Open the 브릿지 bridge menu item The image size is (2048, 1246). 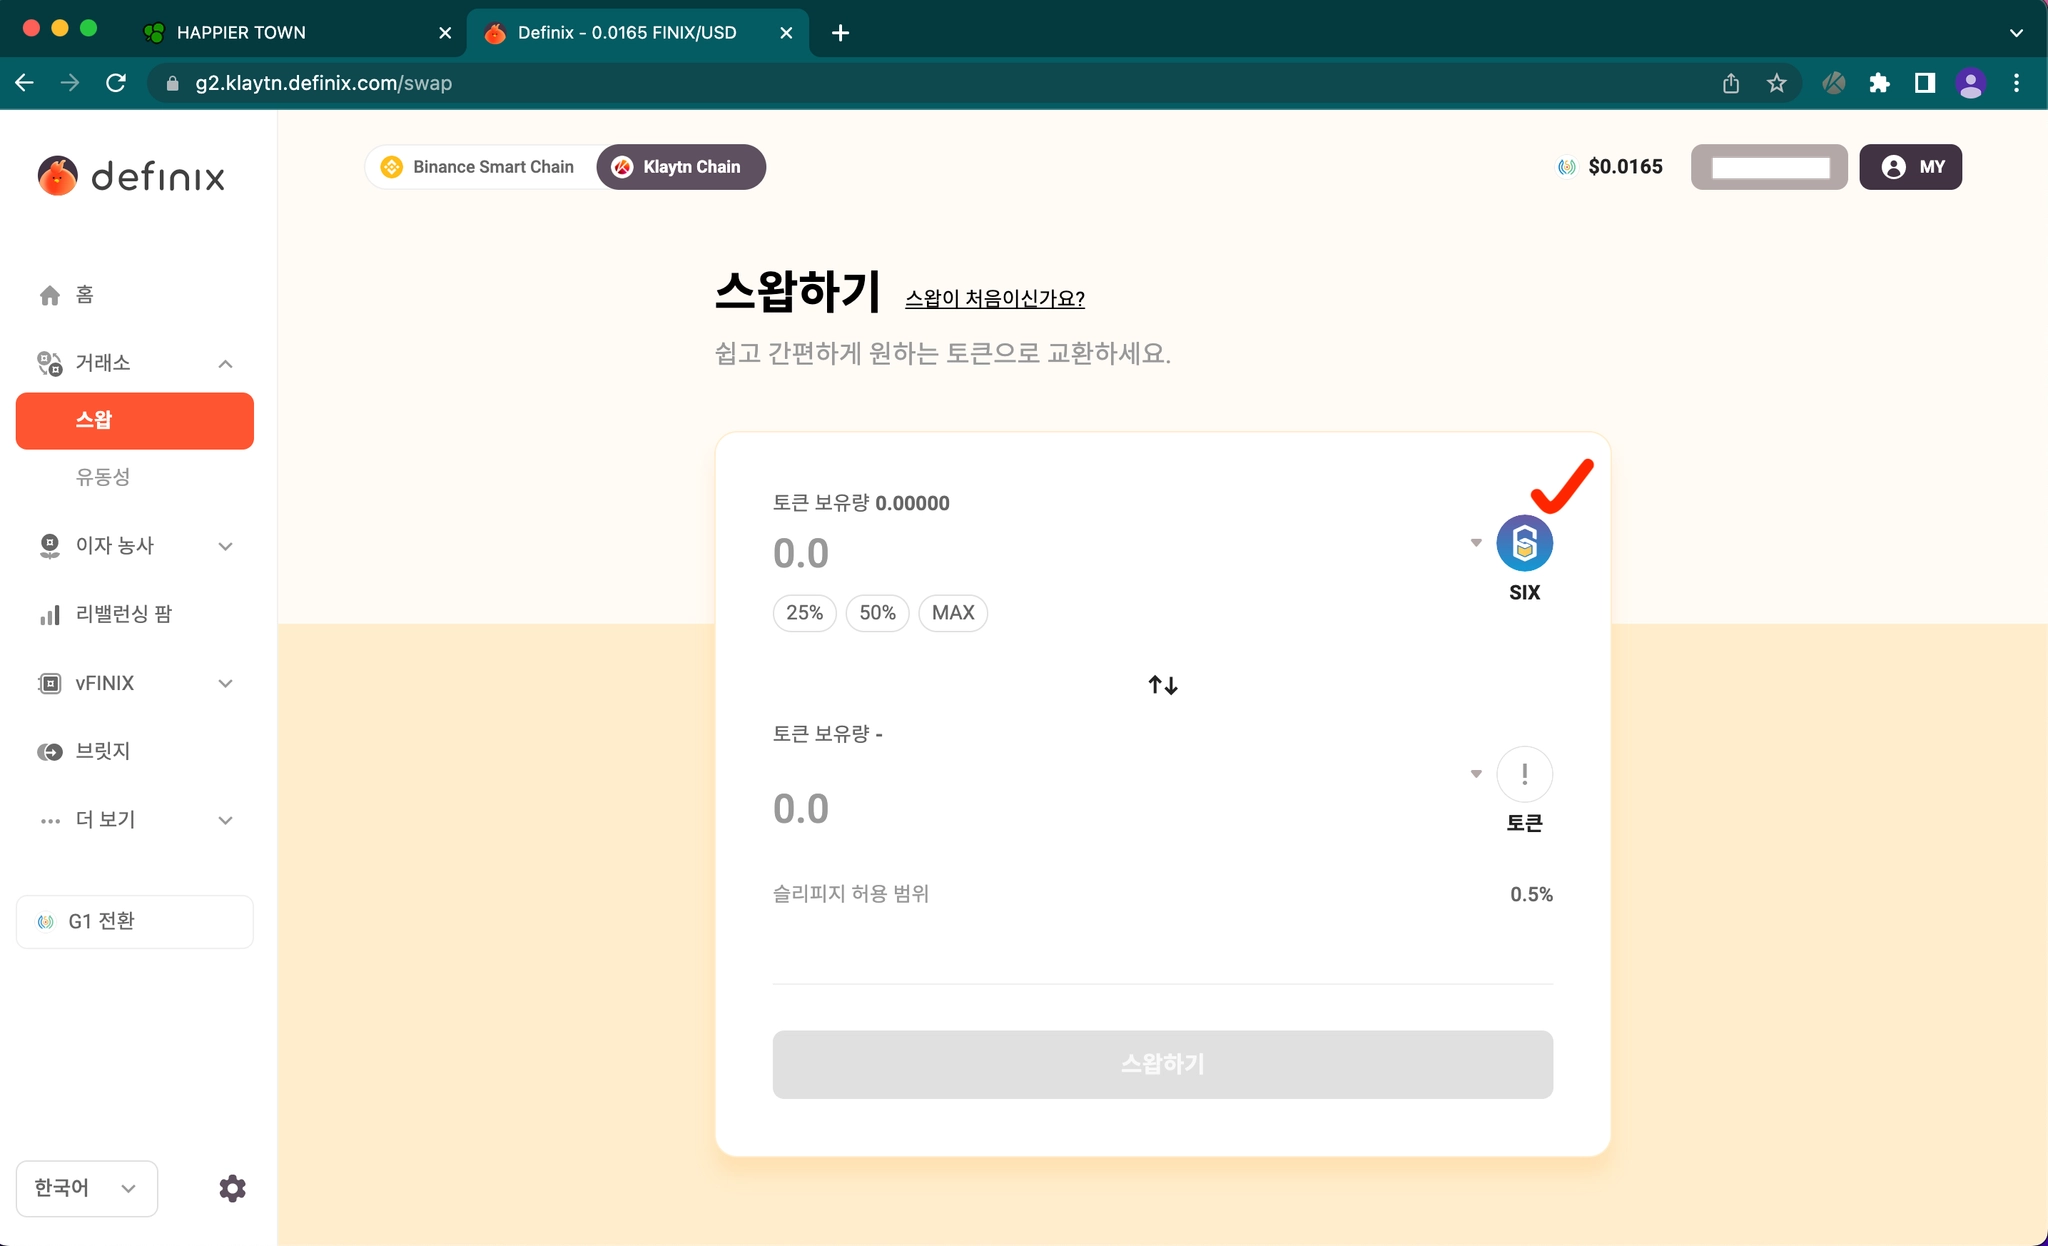tap(102, 751)
